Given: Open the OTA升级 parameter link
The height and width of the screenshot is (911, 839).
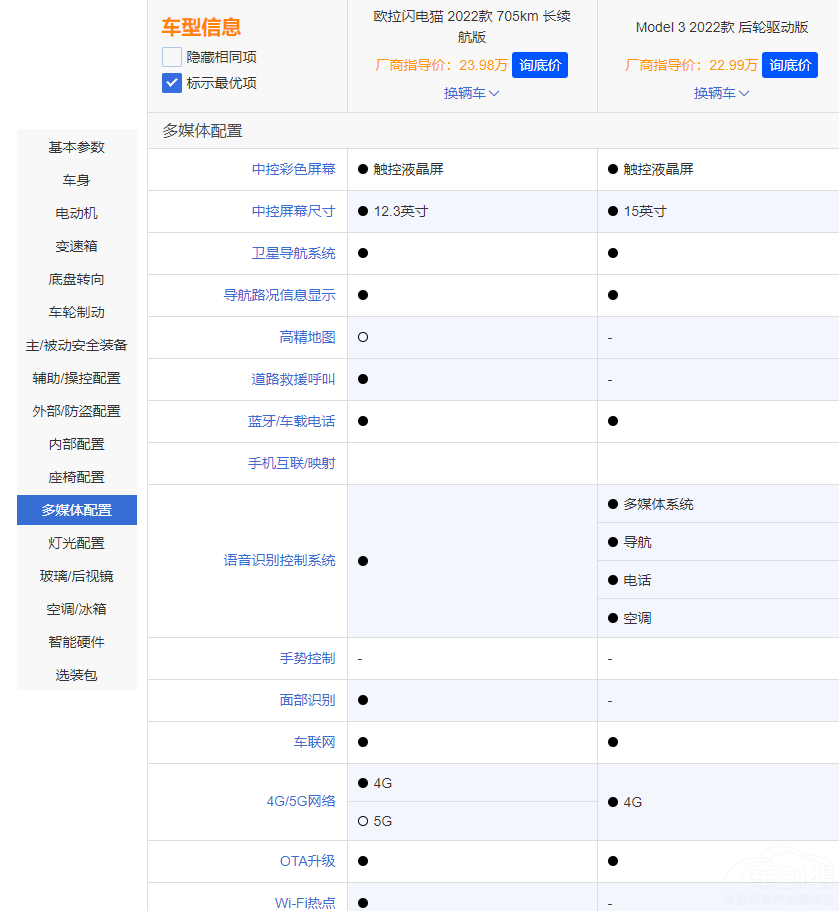Looking at the screenshot, I should click(307, 861).
